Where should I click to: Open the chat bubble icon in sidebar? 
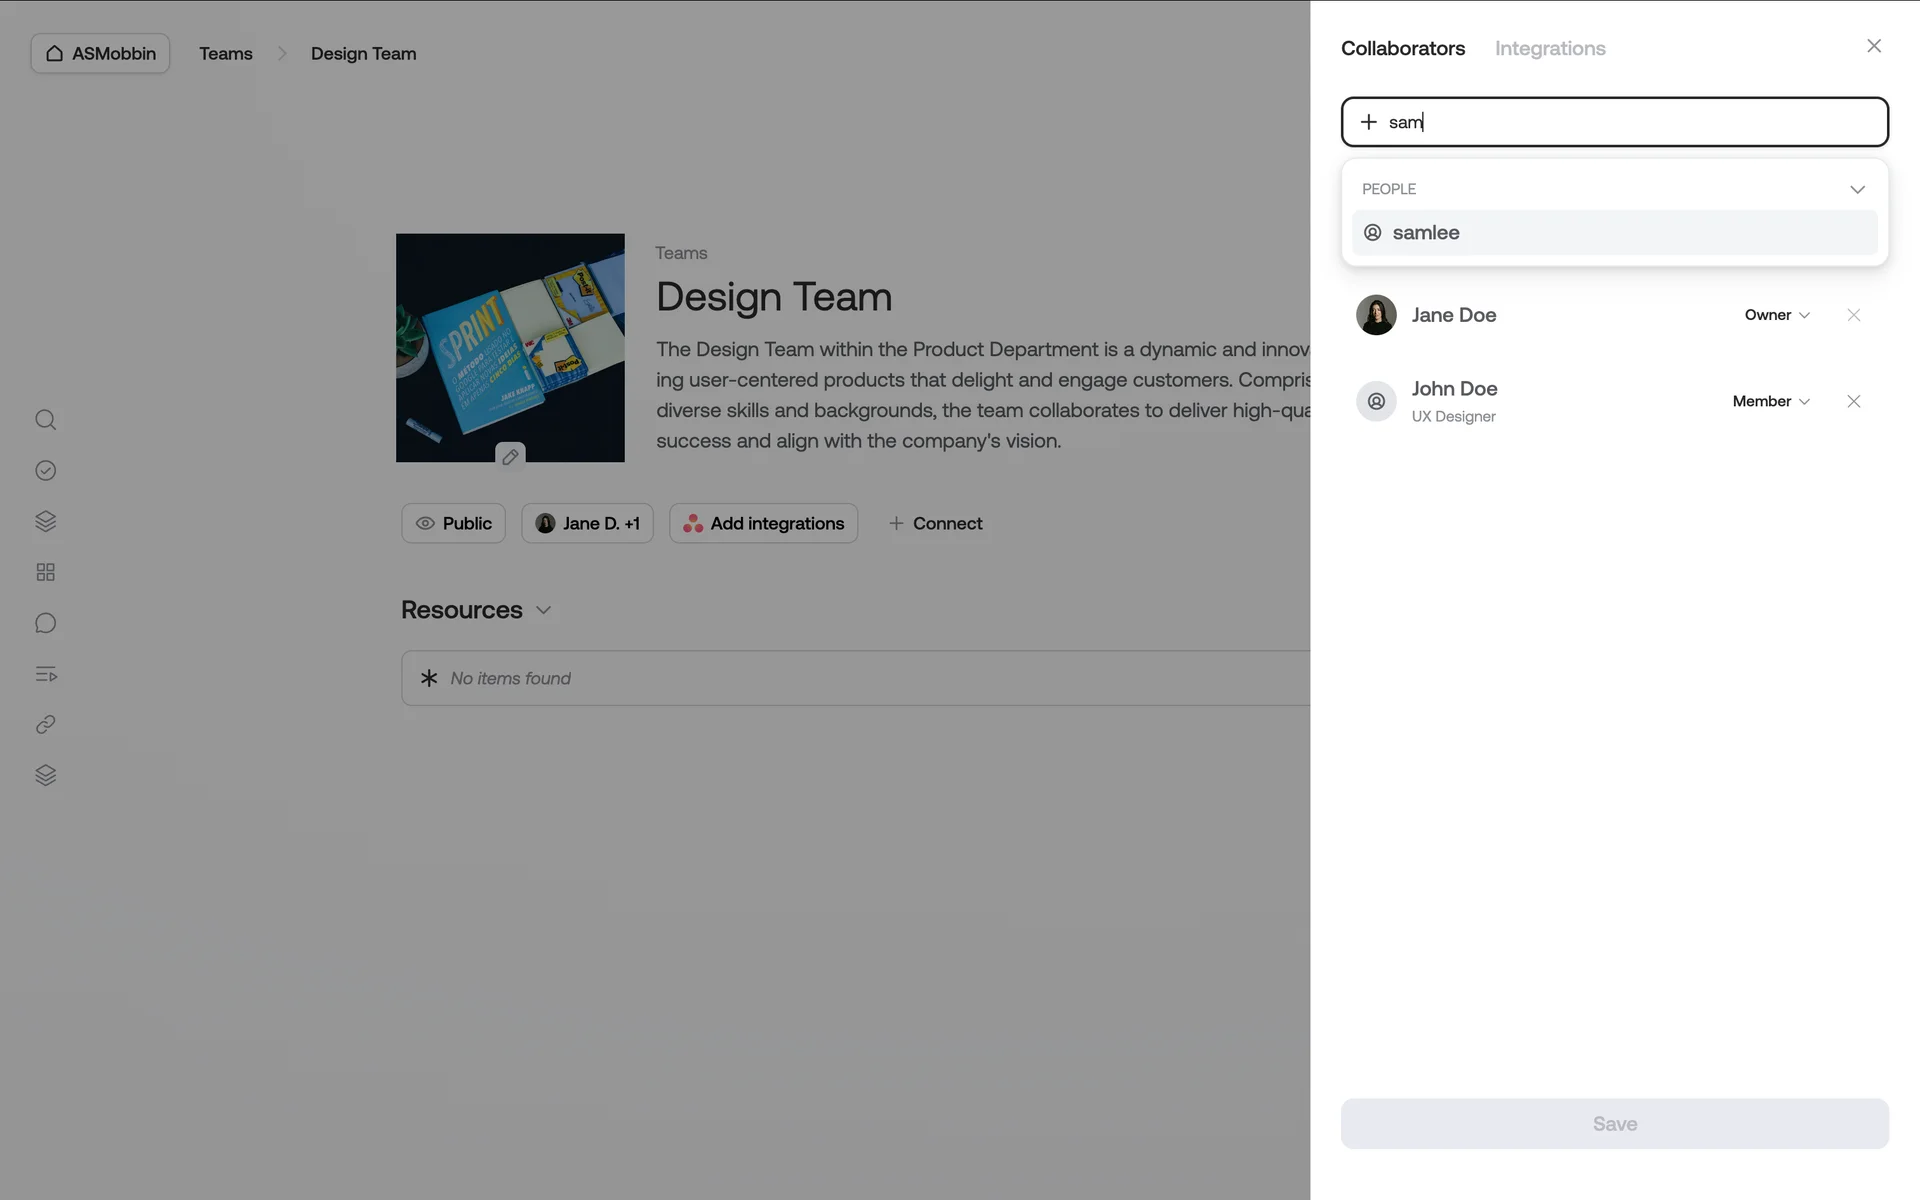pyautogui.click(x=45, y=623)
